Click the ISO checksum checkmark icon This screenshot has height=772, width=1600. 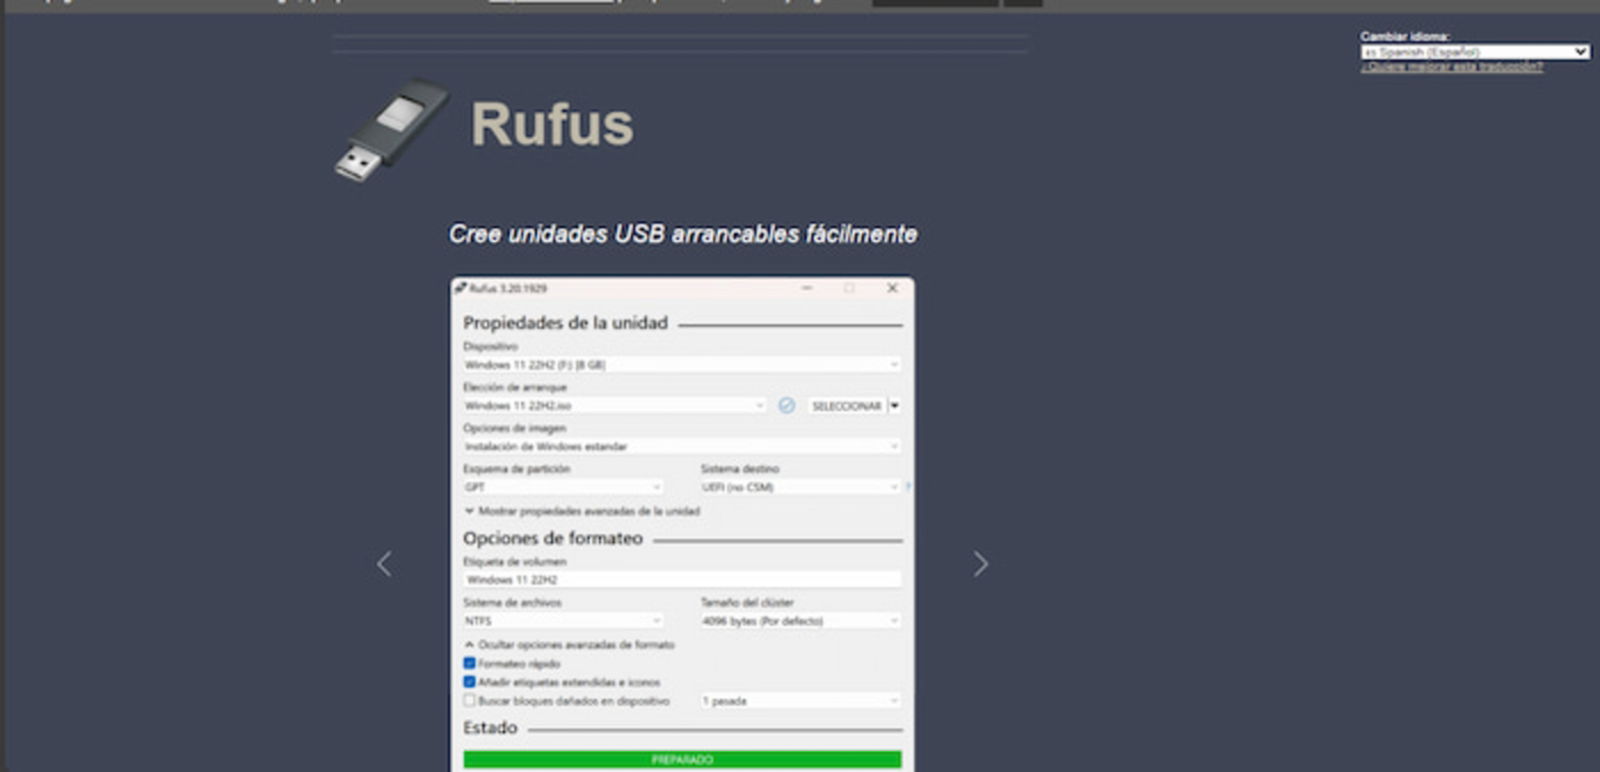point(787,405)
